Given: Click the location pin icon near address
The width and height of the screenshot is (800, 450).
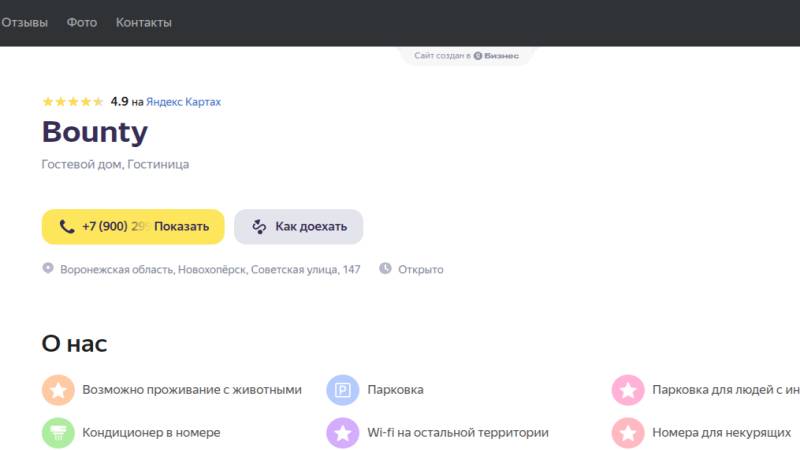Looking at the screenshot, I should click(x=47, y=269).
